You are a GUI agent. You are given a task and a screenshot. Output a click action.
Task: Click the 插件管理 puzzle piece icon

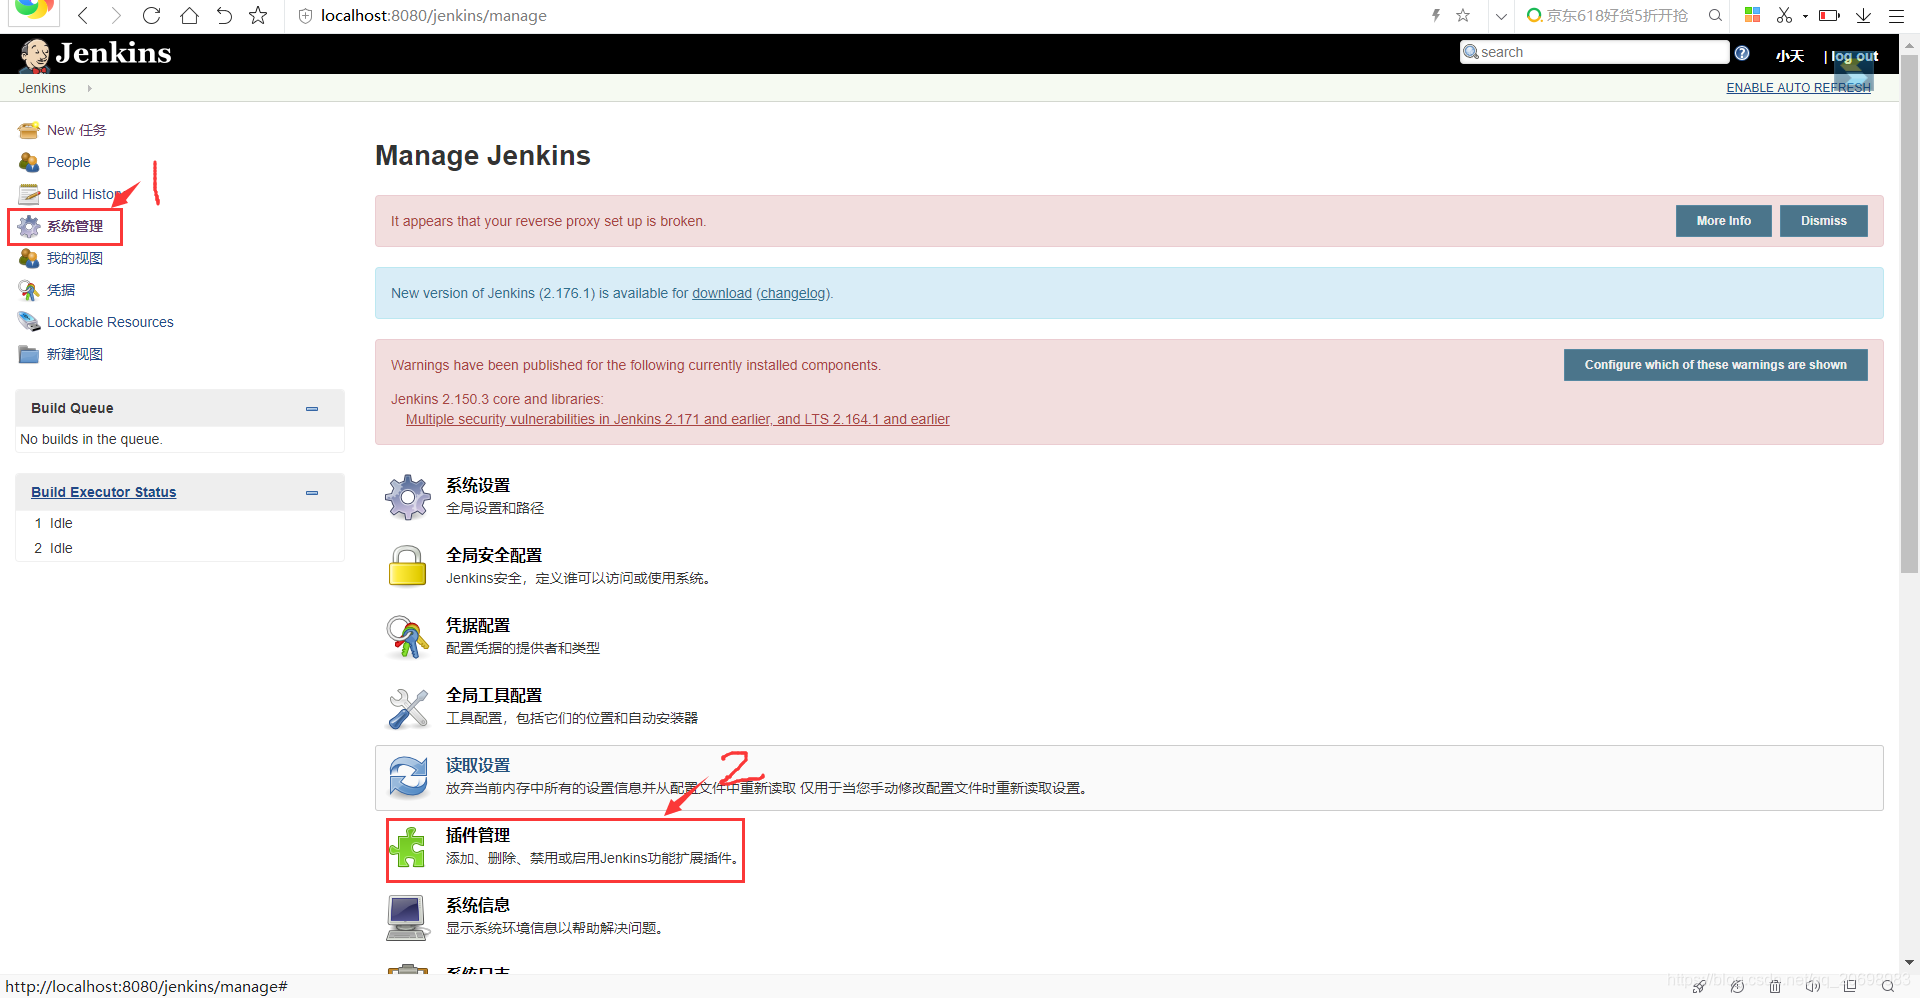pyautogui.click(x=408, y=847)
